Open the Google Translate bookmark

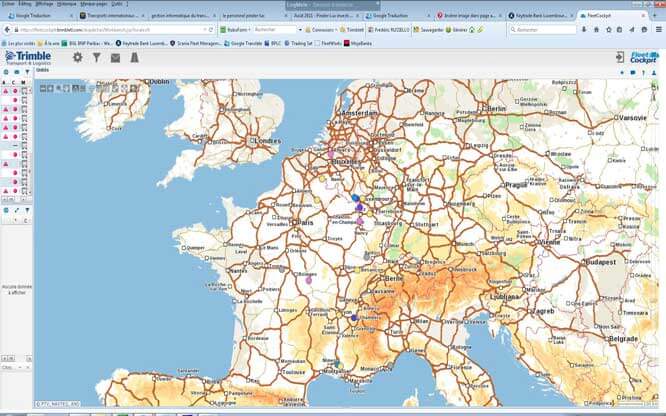coord(243,43)
